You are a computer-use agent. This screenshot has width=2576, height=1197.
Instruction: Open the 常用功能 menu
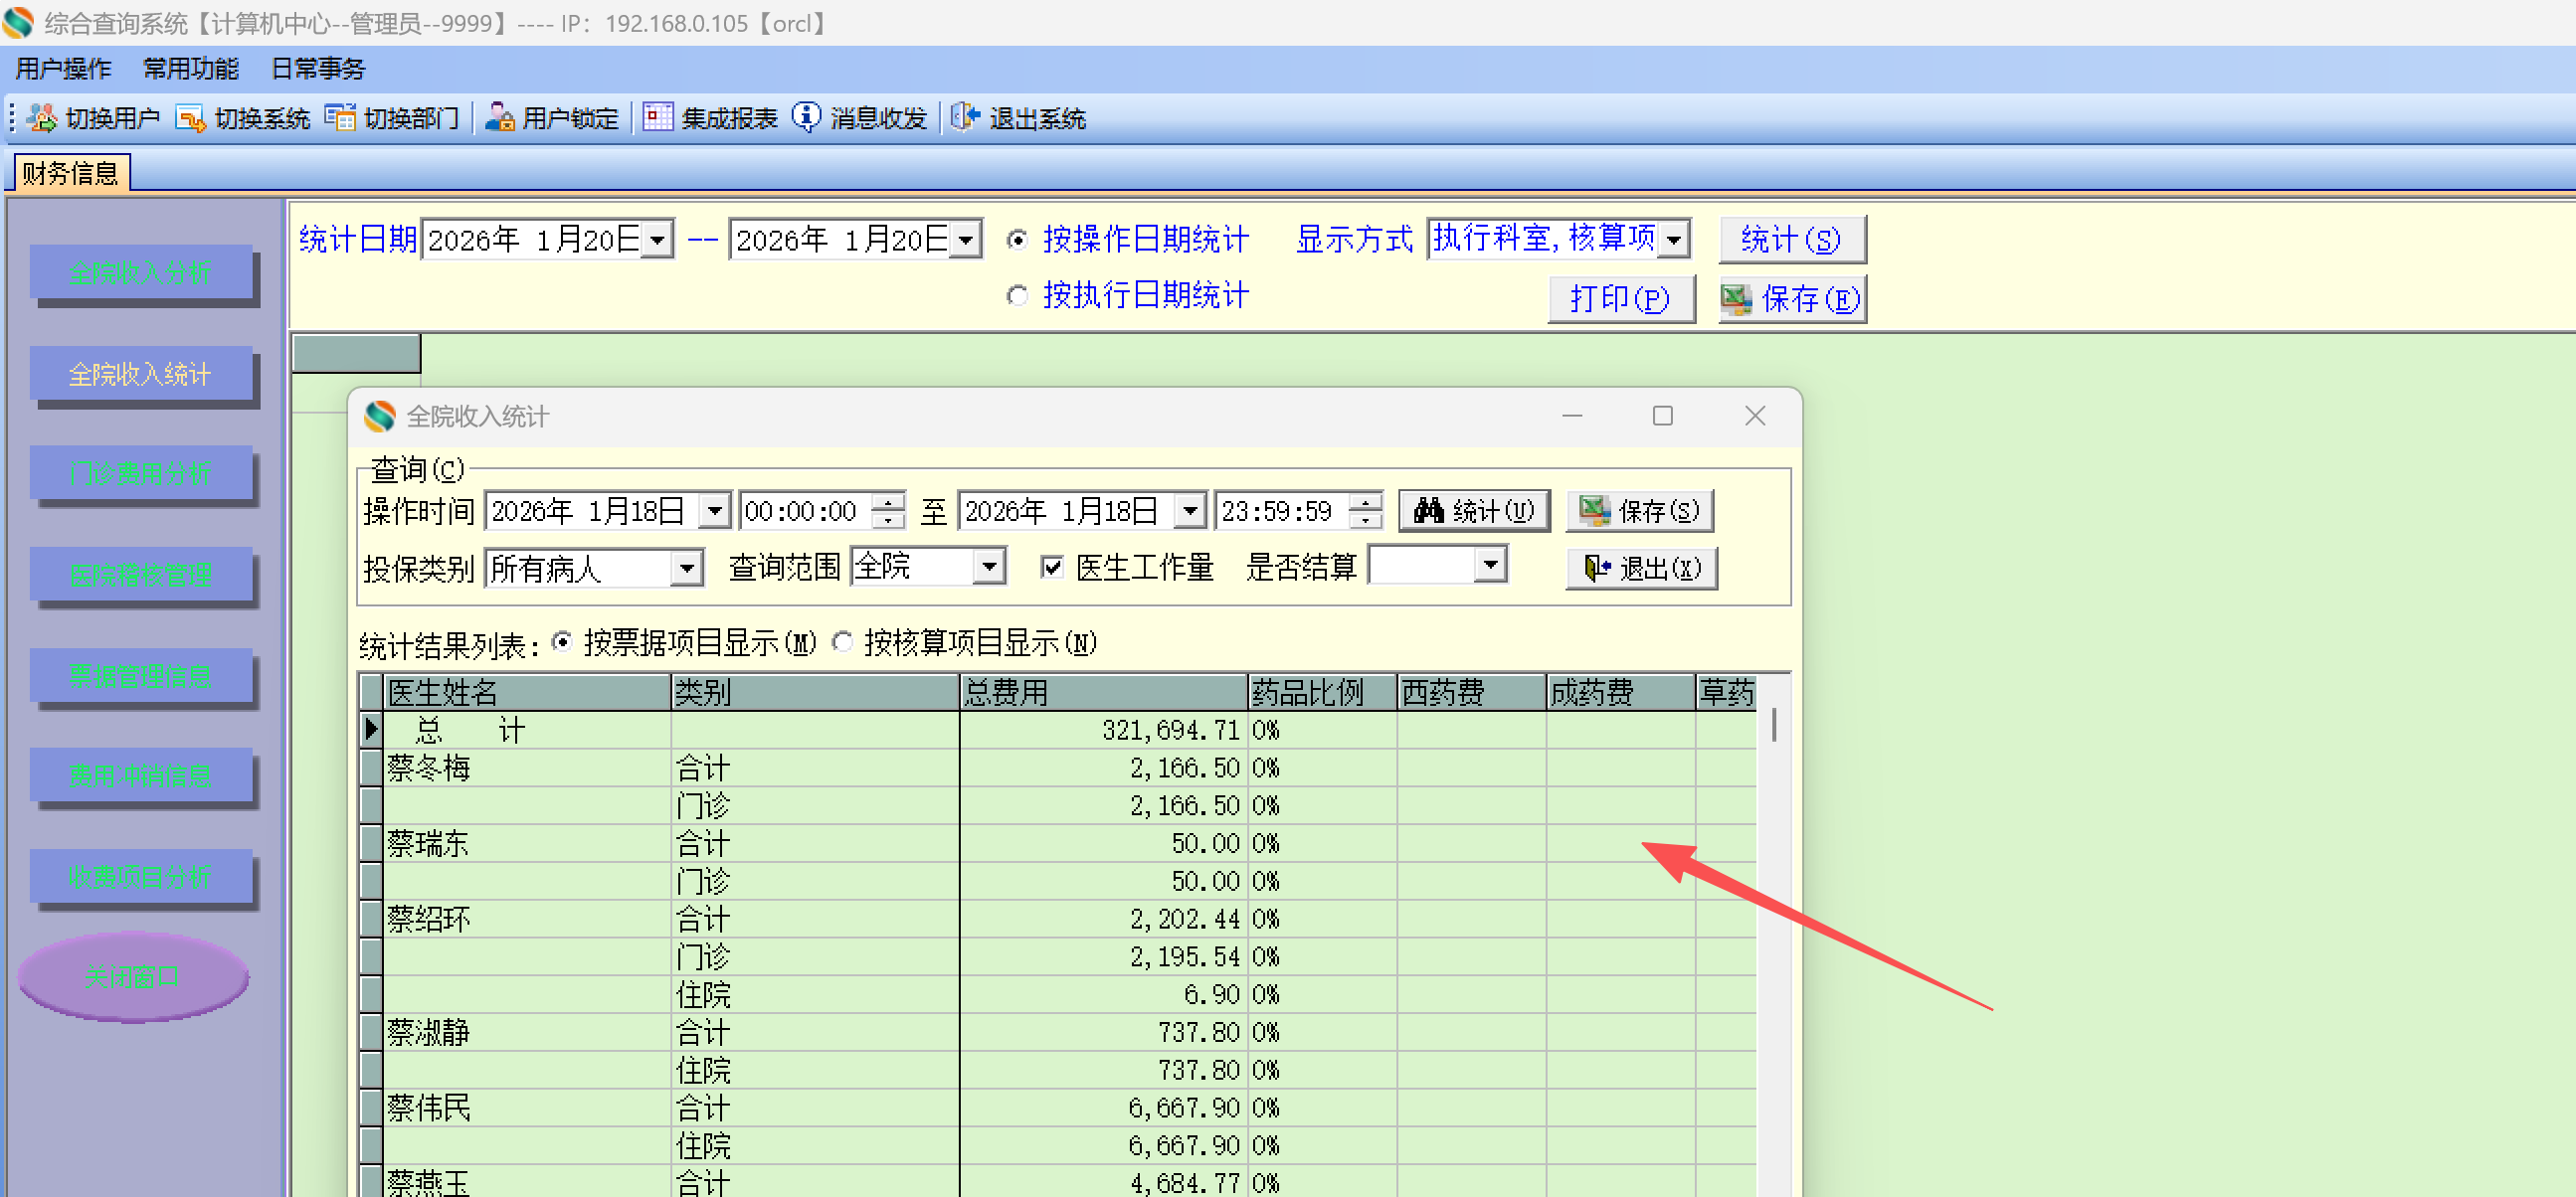click(x=190, y=68)
